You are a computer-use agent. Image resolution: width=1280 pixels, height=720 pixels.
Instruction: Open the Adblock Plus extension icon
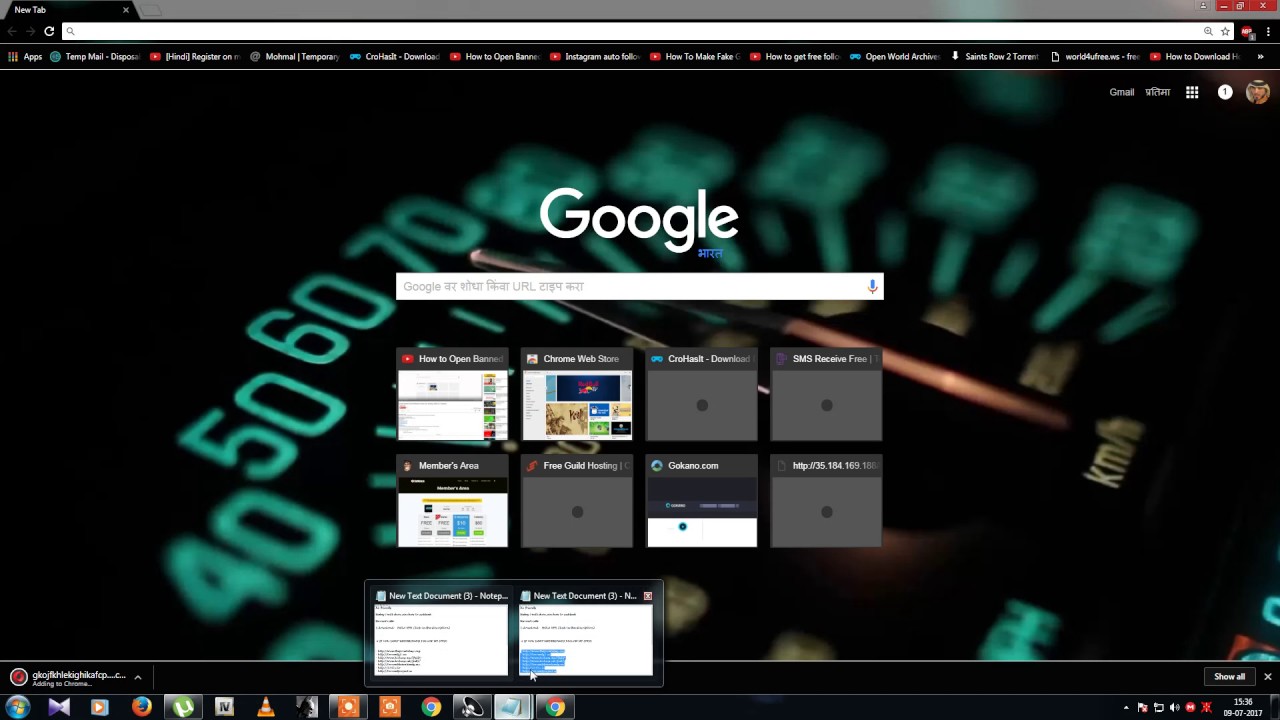[x=1247, y=32]
